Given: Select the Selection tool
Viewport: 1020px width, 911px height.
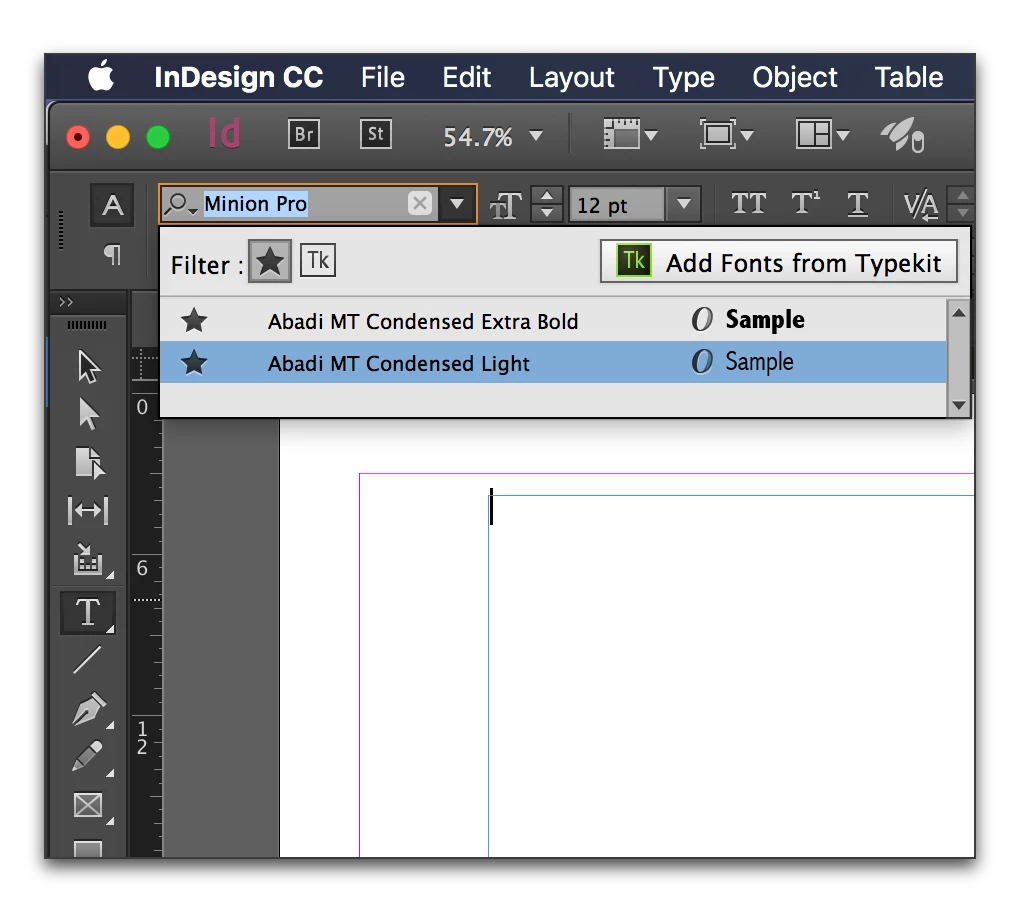Looking at the screenshot, I should click(88, 368).
